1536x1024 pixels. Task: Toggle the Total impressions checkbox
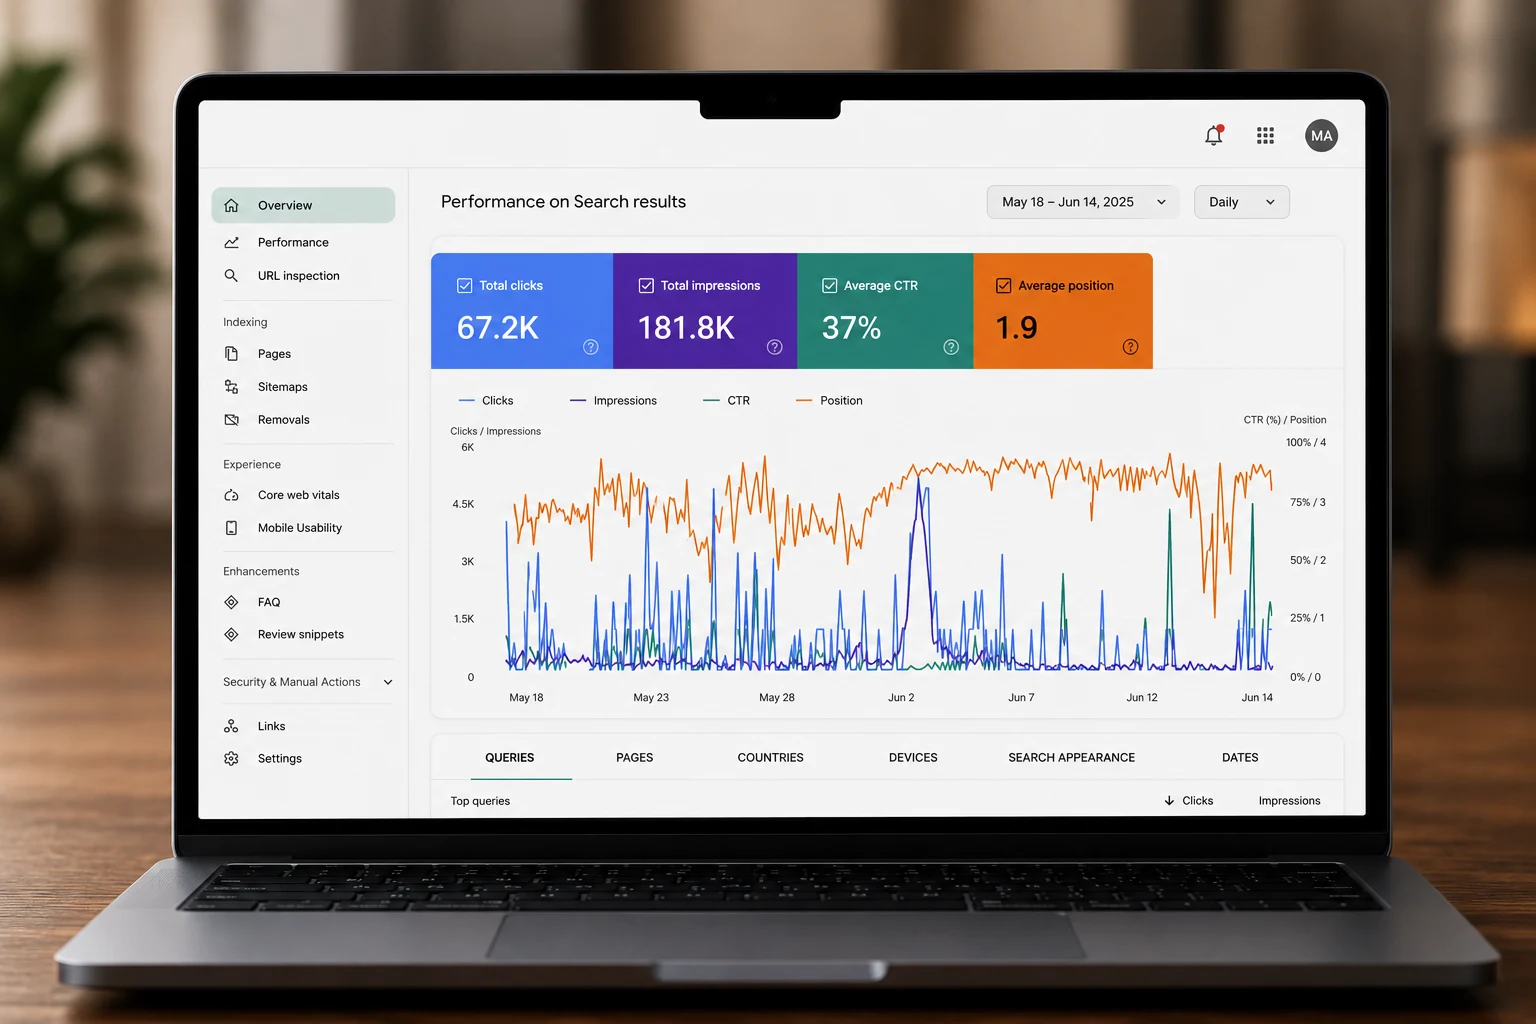(x=646, y=285)
